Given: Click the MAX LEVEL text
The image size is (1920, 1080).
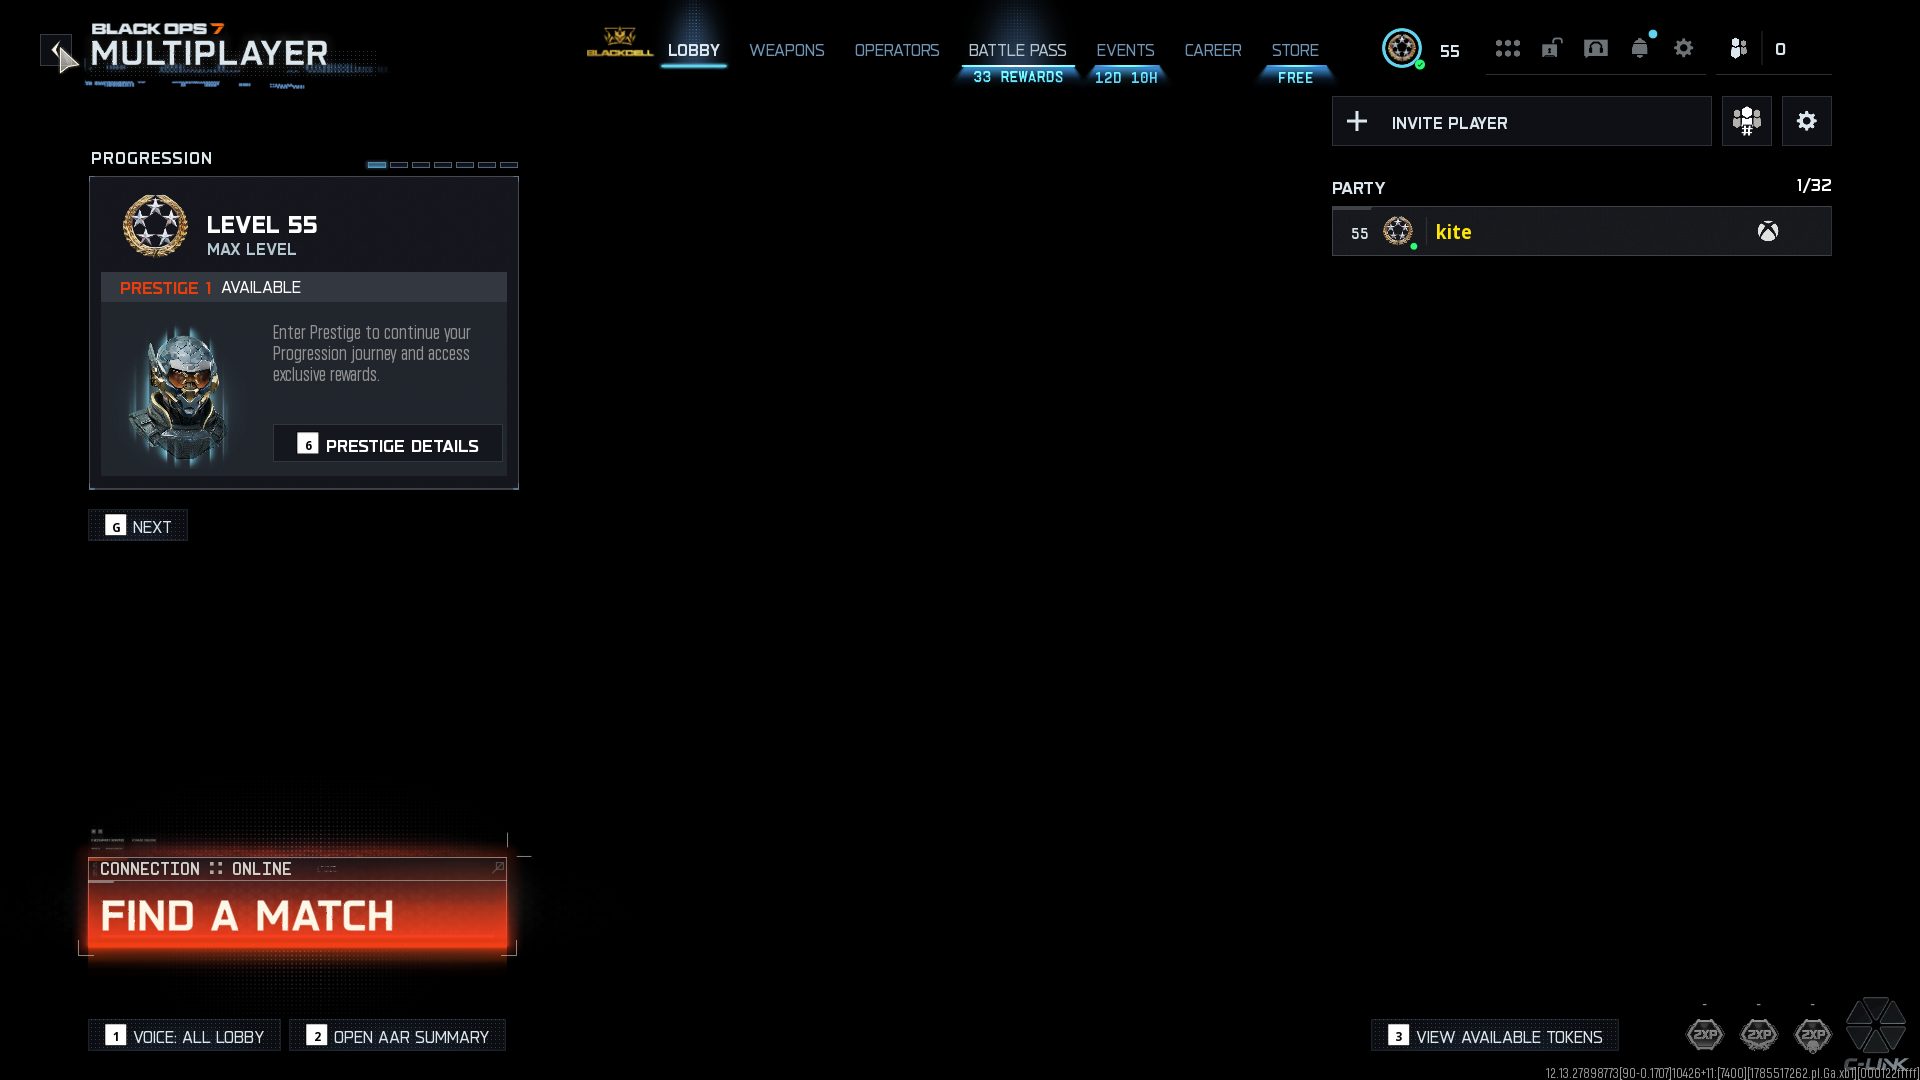Looking at the screenshot, I should 251,250.
